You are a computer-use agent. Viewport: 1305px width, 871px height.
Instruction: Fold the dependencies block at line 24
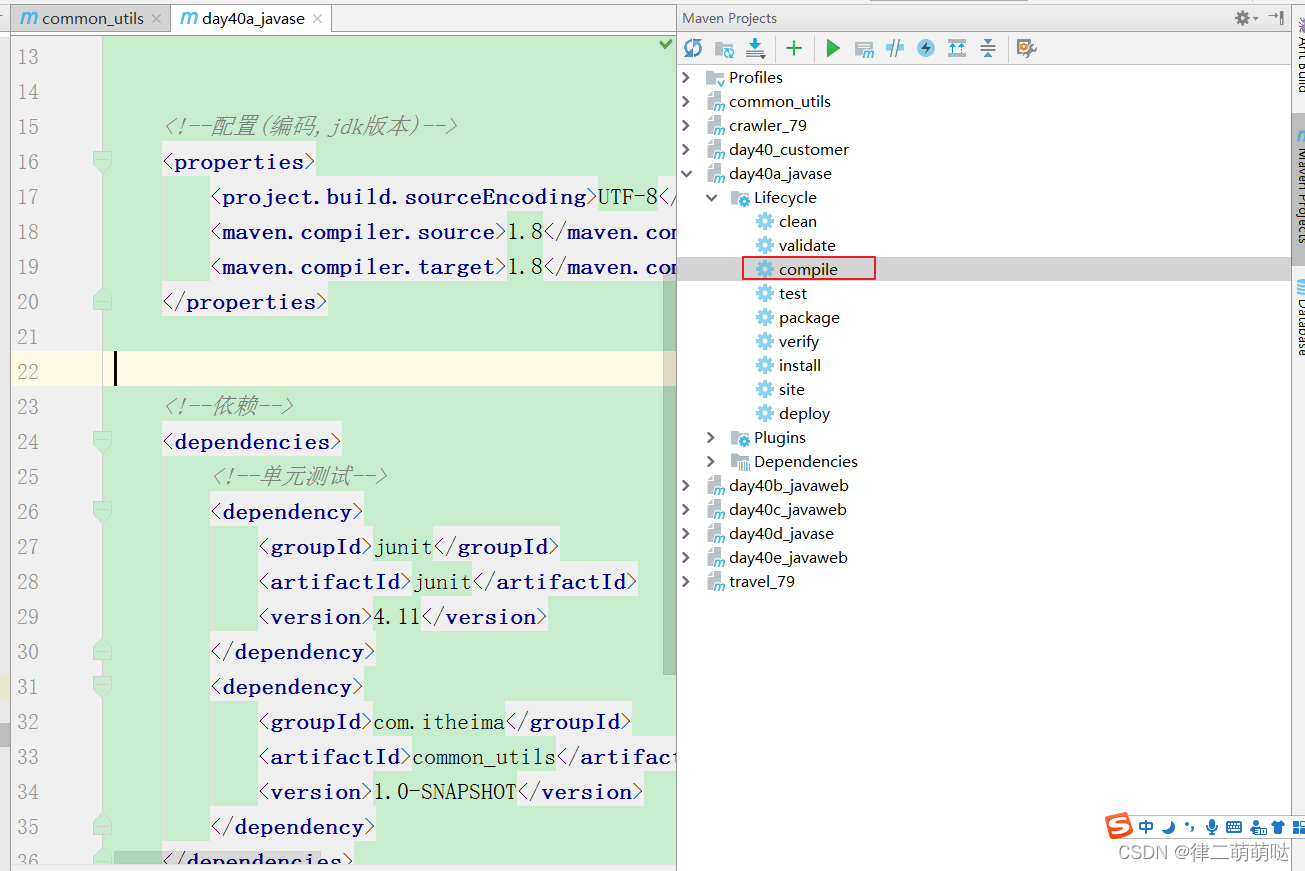click(x=102, y=441)
